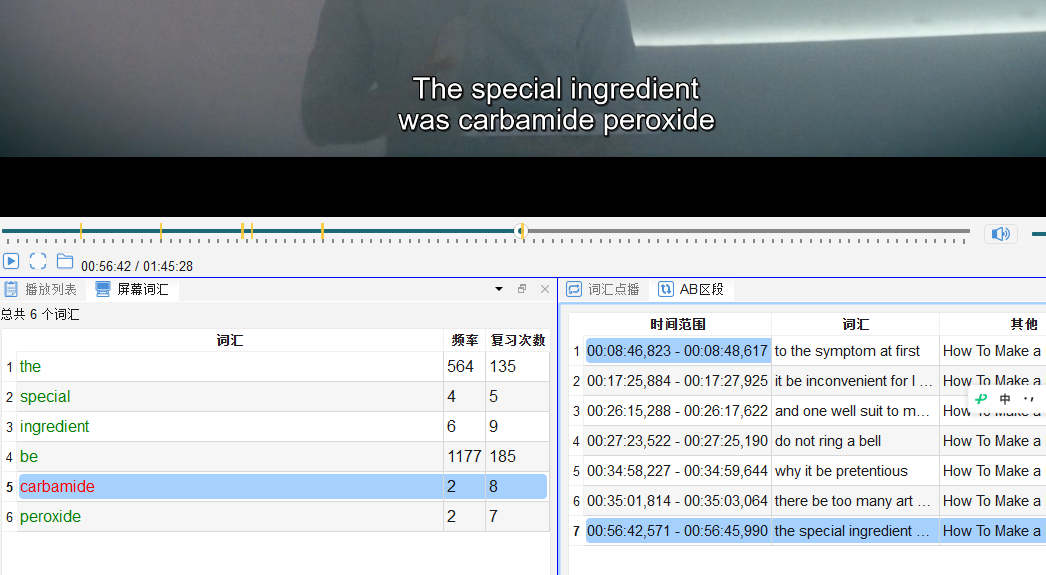Click the 其他 column header
Screen dimensions: 1046x575
pos(1024,324)
